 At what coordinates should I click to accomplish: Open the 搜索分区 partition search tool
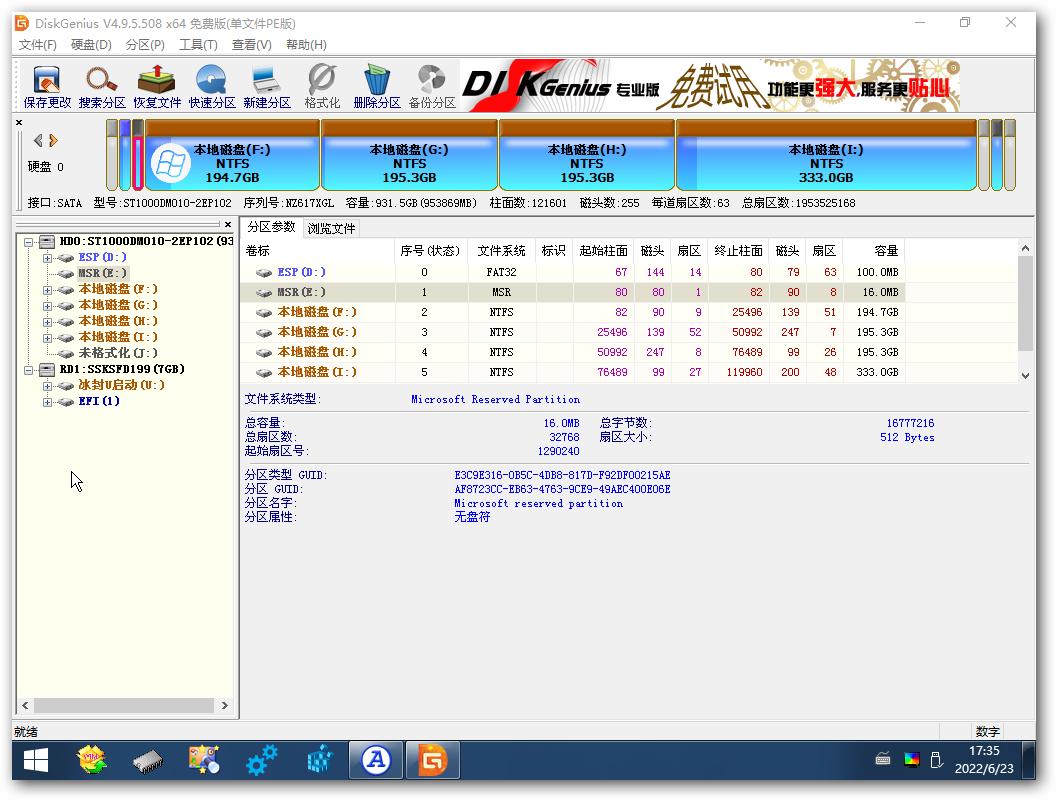(x=100, y=84)
